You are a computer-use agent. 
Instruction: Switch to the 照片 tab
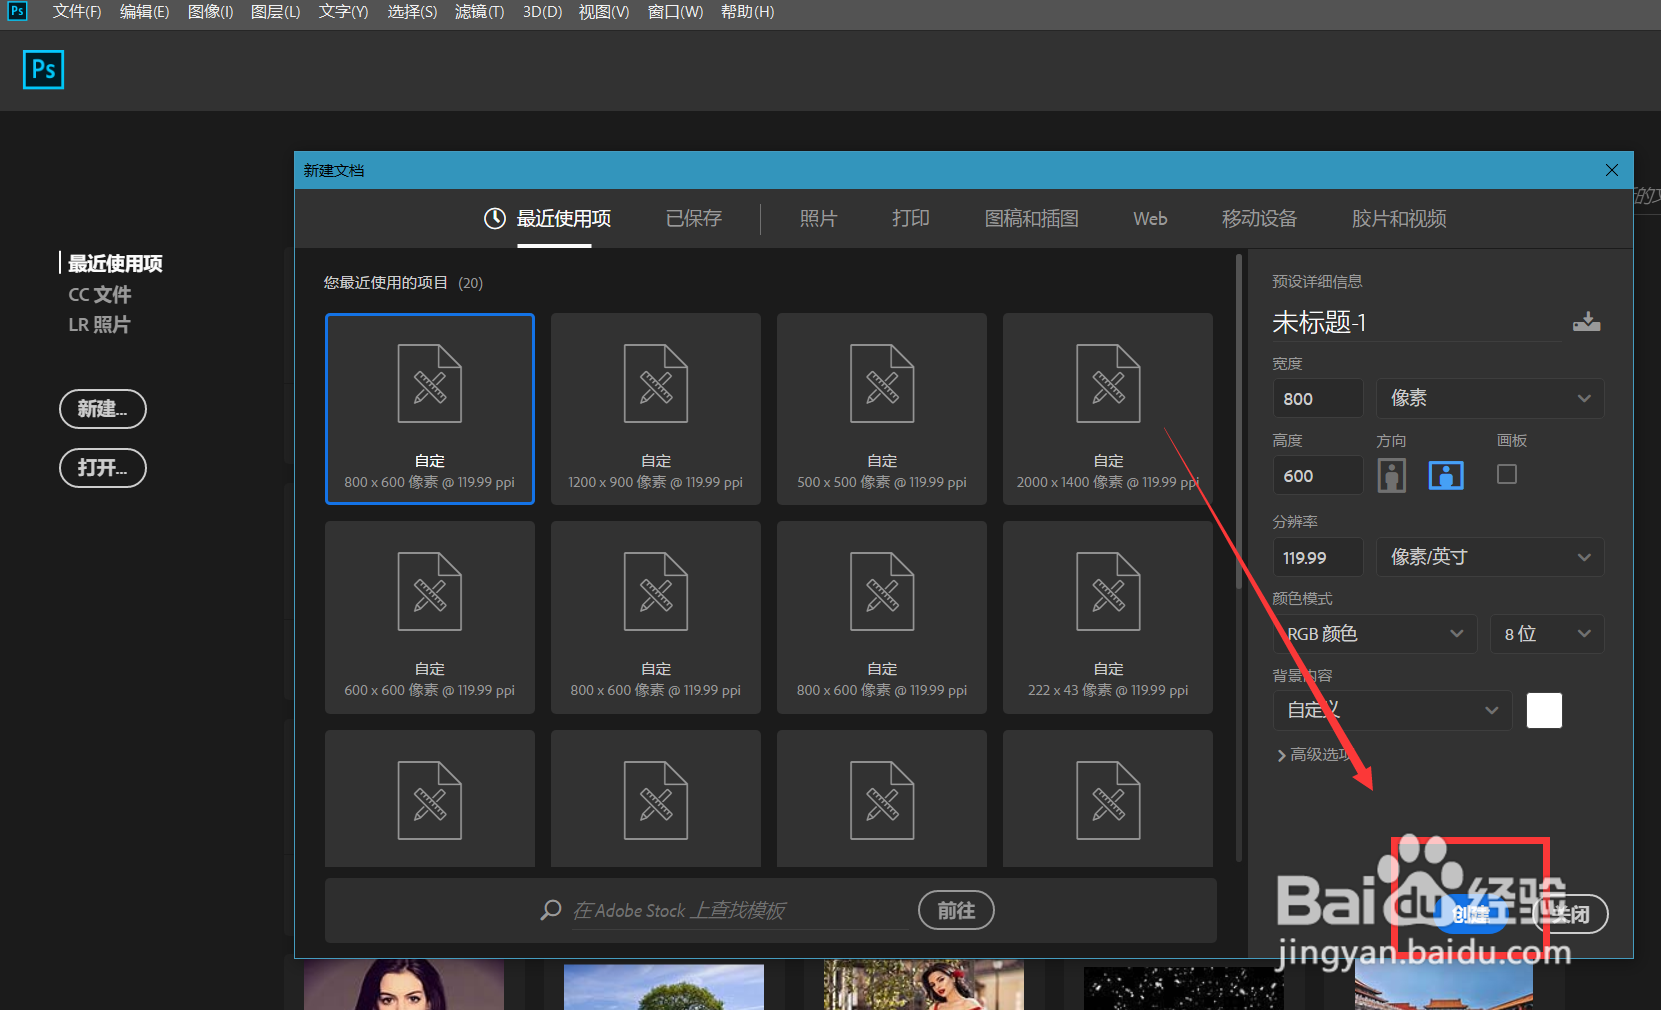[x=818, y=218]
